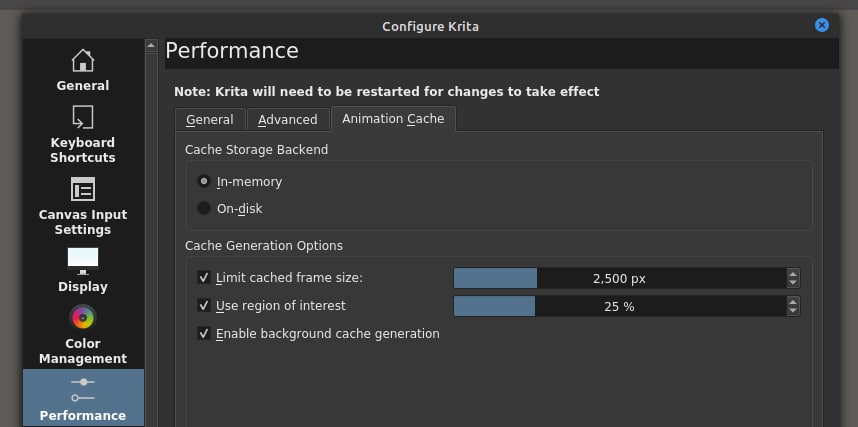
Task: Disable background cache generation checkbox
Action: pos(204,333)
